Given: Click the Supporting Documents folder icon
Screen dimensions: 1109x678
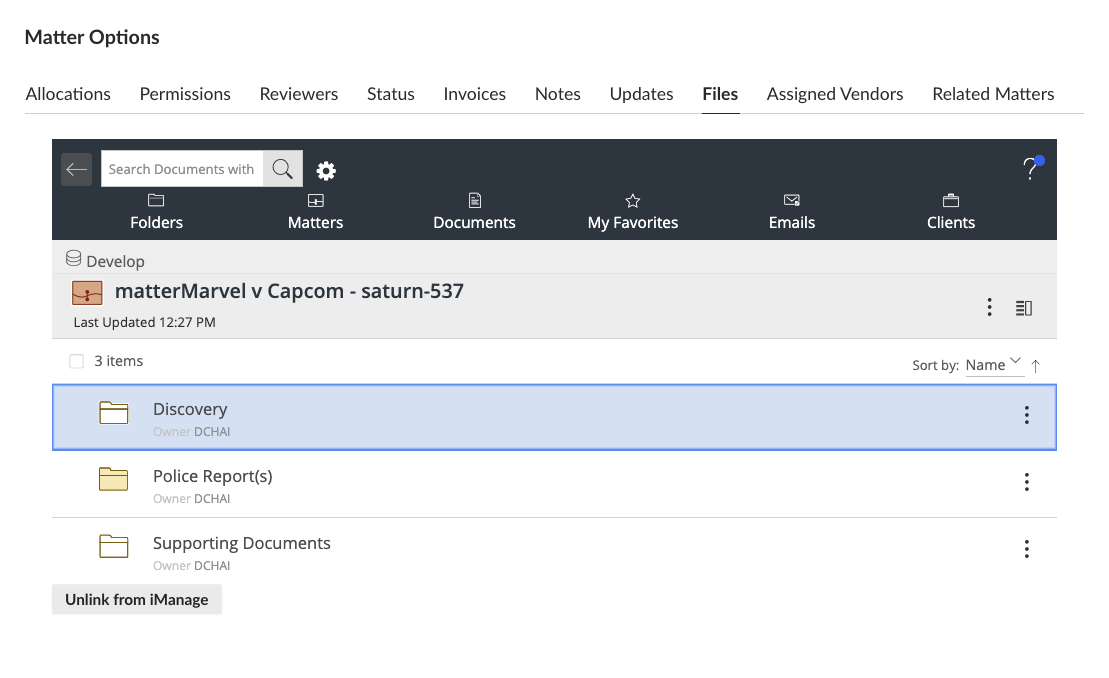Looking at the screenshot, I should (114, 547).
